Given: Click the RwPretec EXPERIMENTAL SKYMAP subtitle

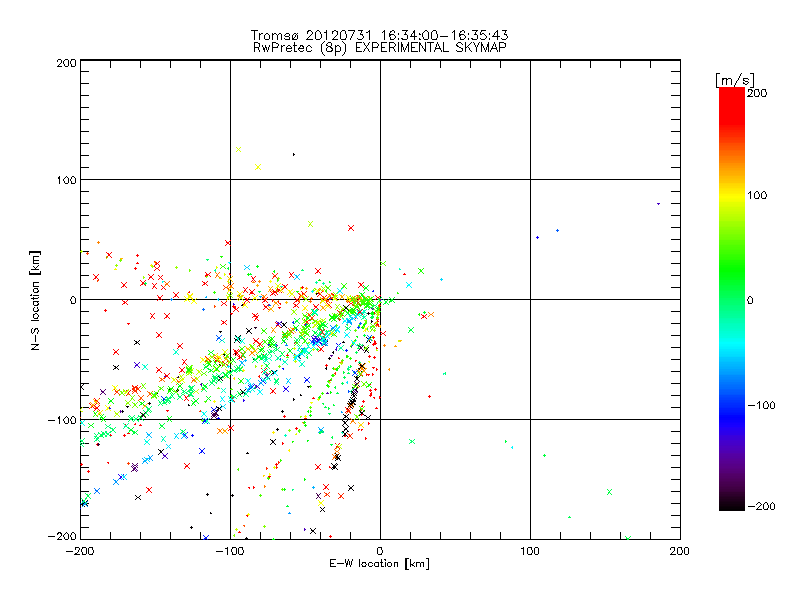Looking at the screenshot, I should pos(380,46).
